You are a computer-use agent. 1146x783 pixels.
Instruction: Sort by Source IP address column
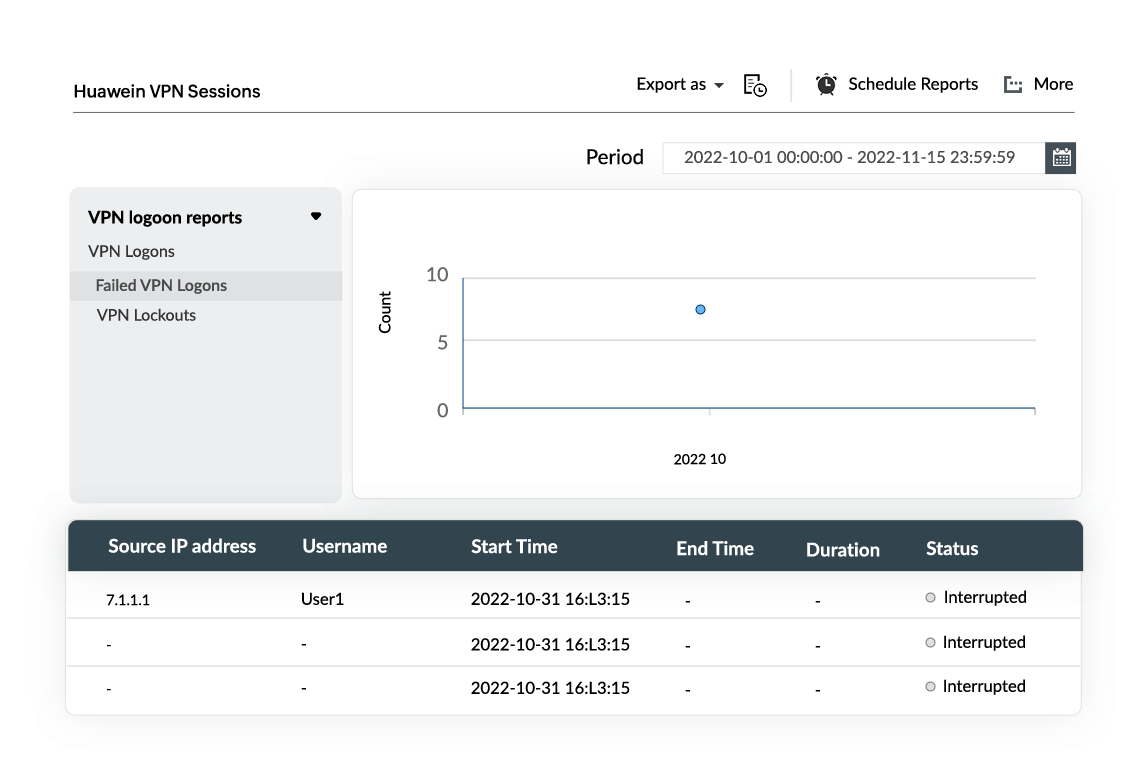click(x=182, y=546)
